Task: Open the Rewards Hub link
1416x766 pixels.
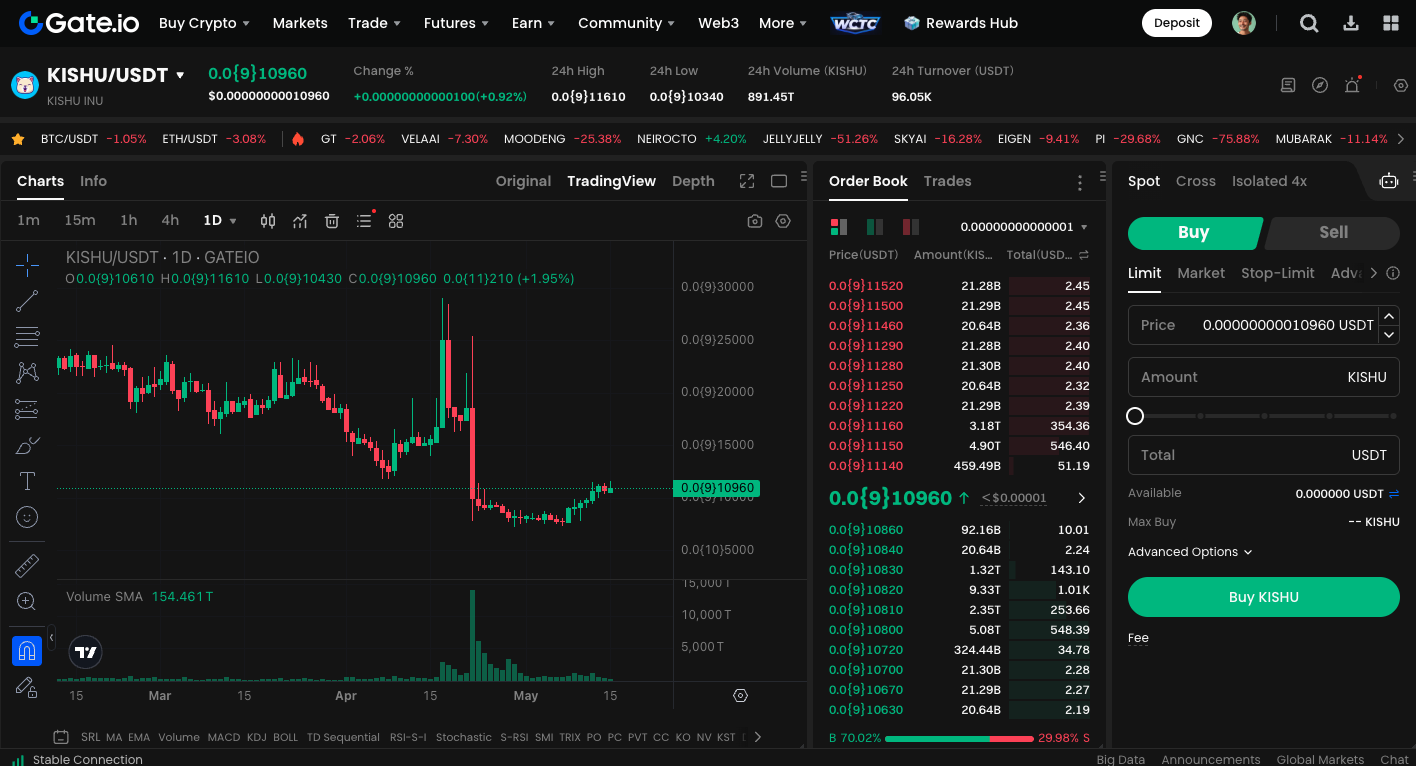Action: (x=961, y=23)
